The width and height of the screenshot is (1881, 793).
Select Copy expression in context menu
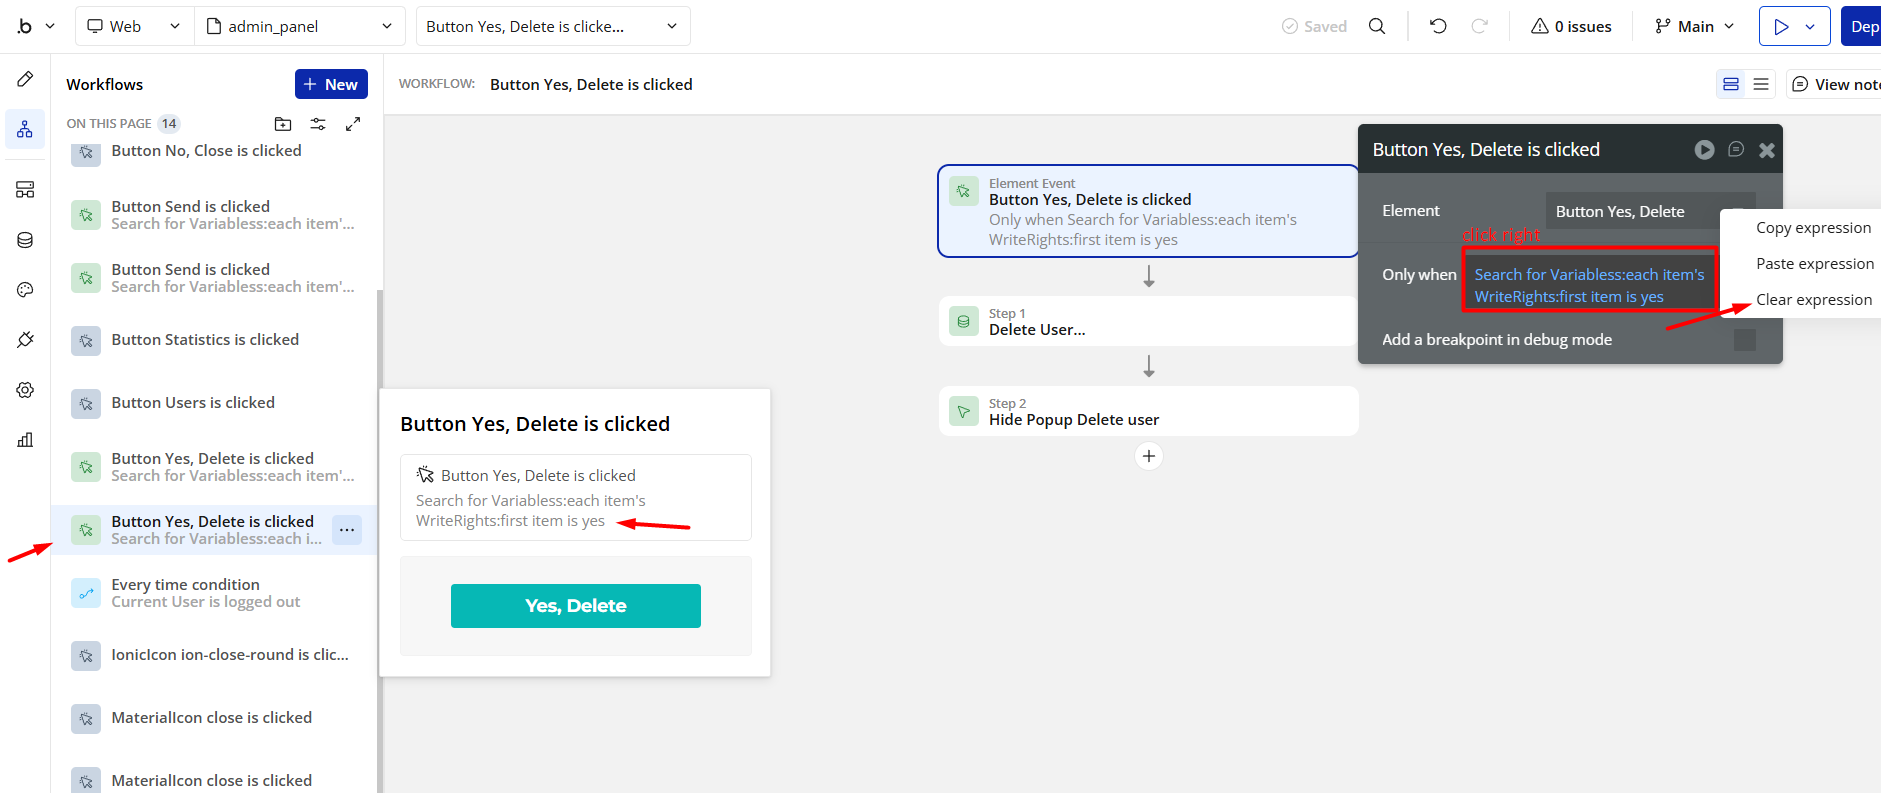pyautogui.click(x=1813, y=228)
